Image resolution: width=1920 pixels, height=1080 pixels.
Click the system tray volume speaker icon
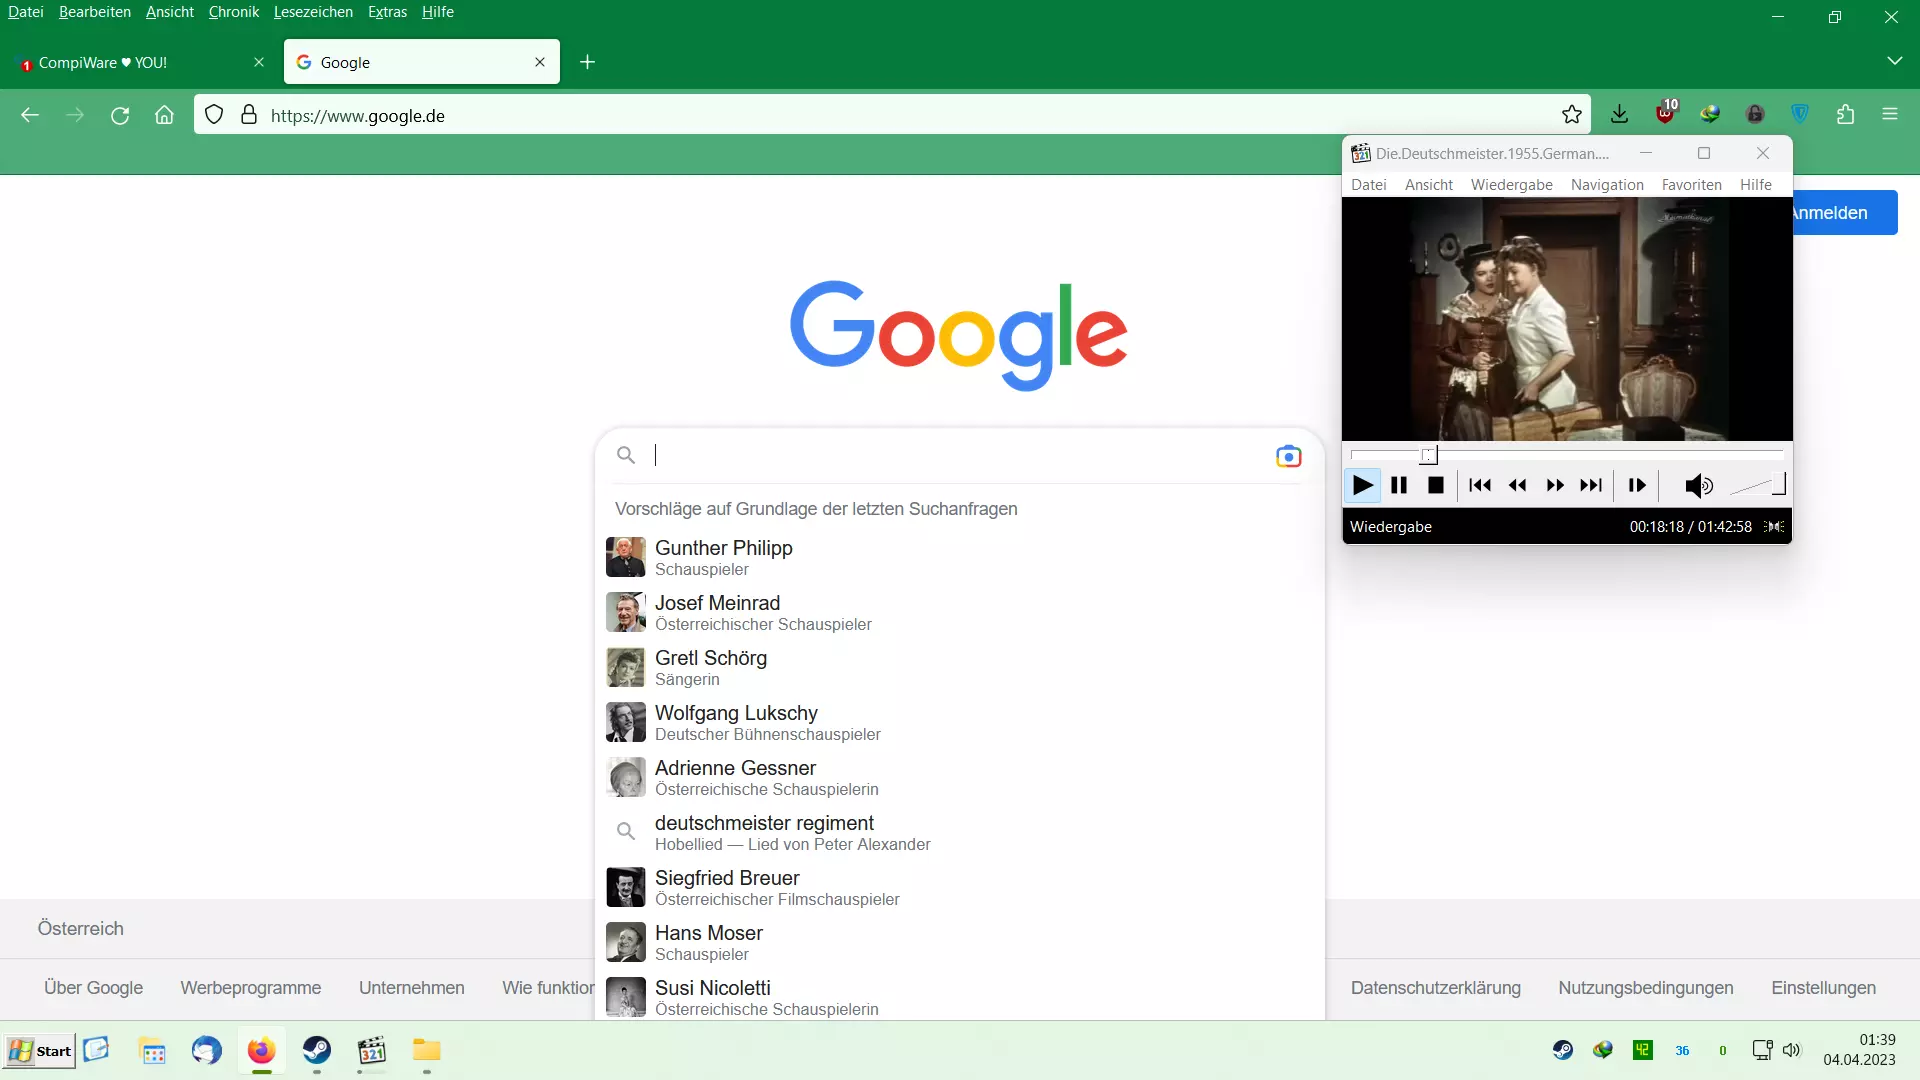pos(1791,1050)
